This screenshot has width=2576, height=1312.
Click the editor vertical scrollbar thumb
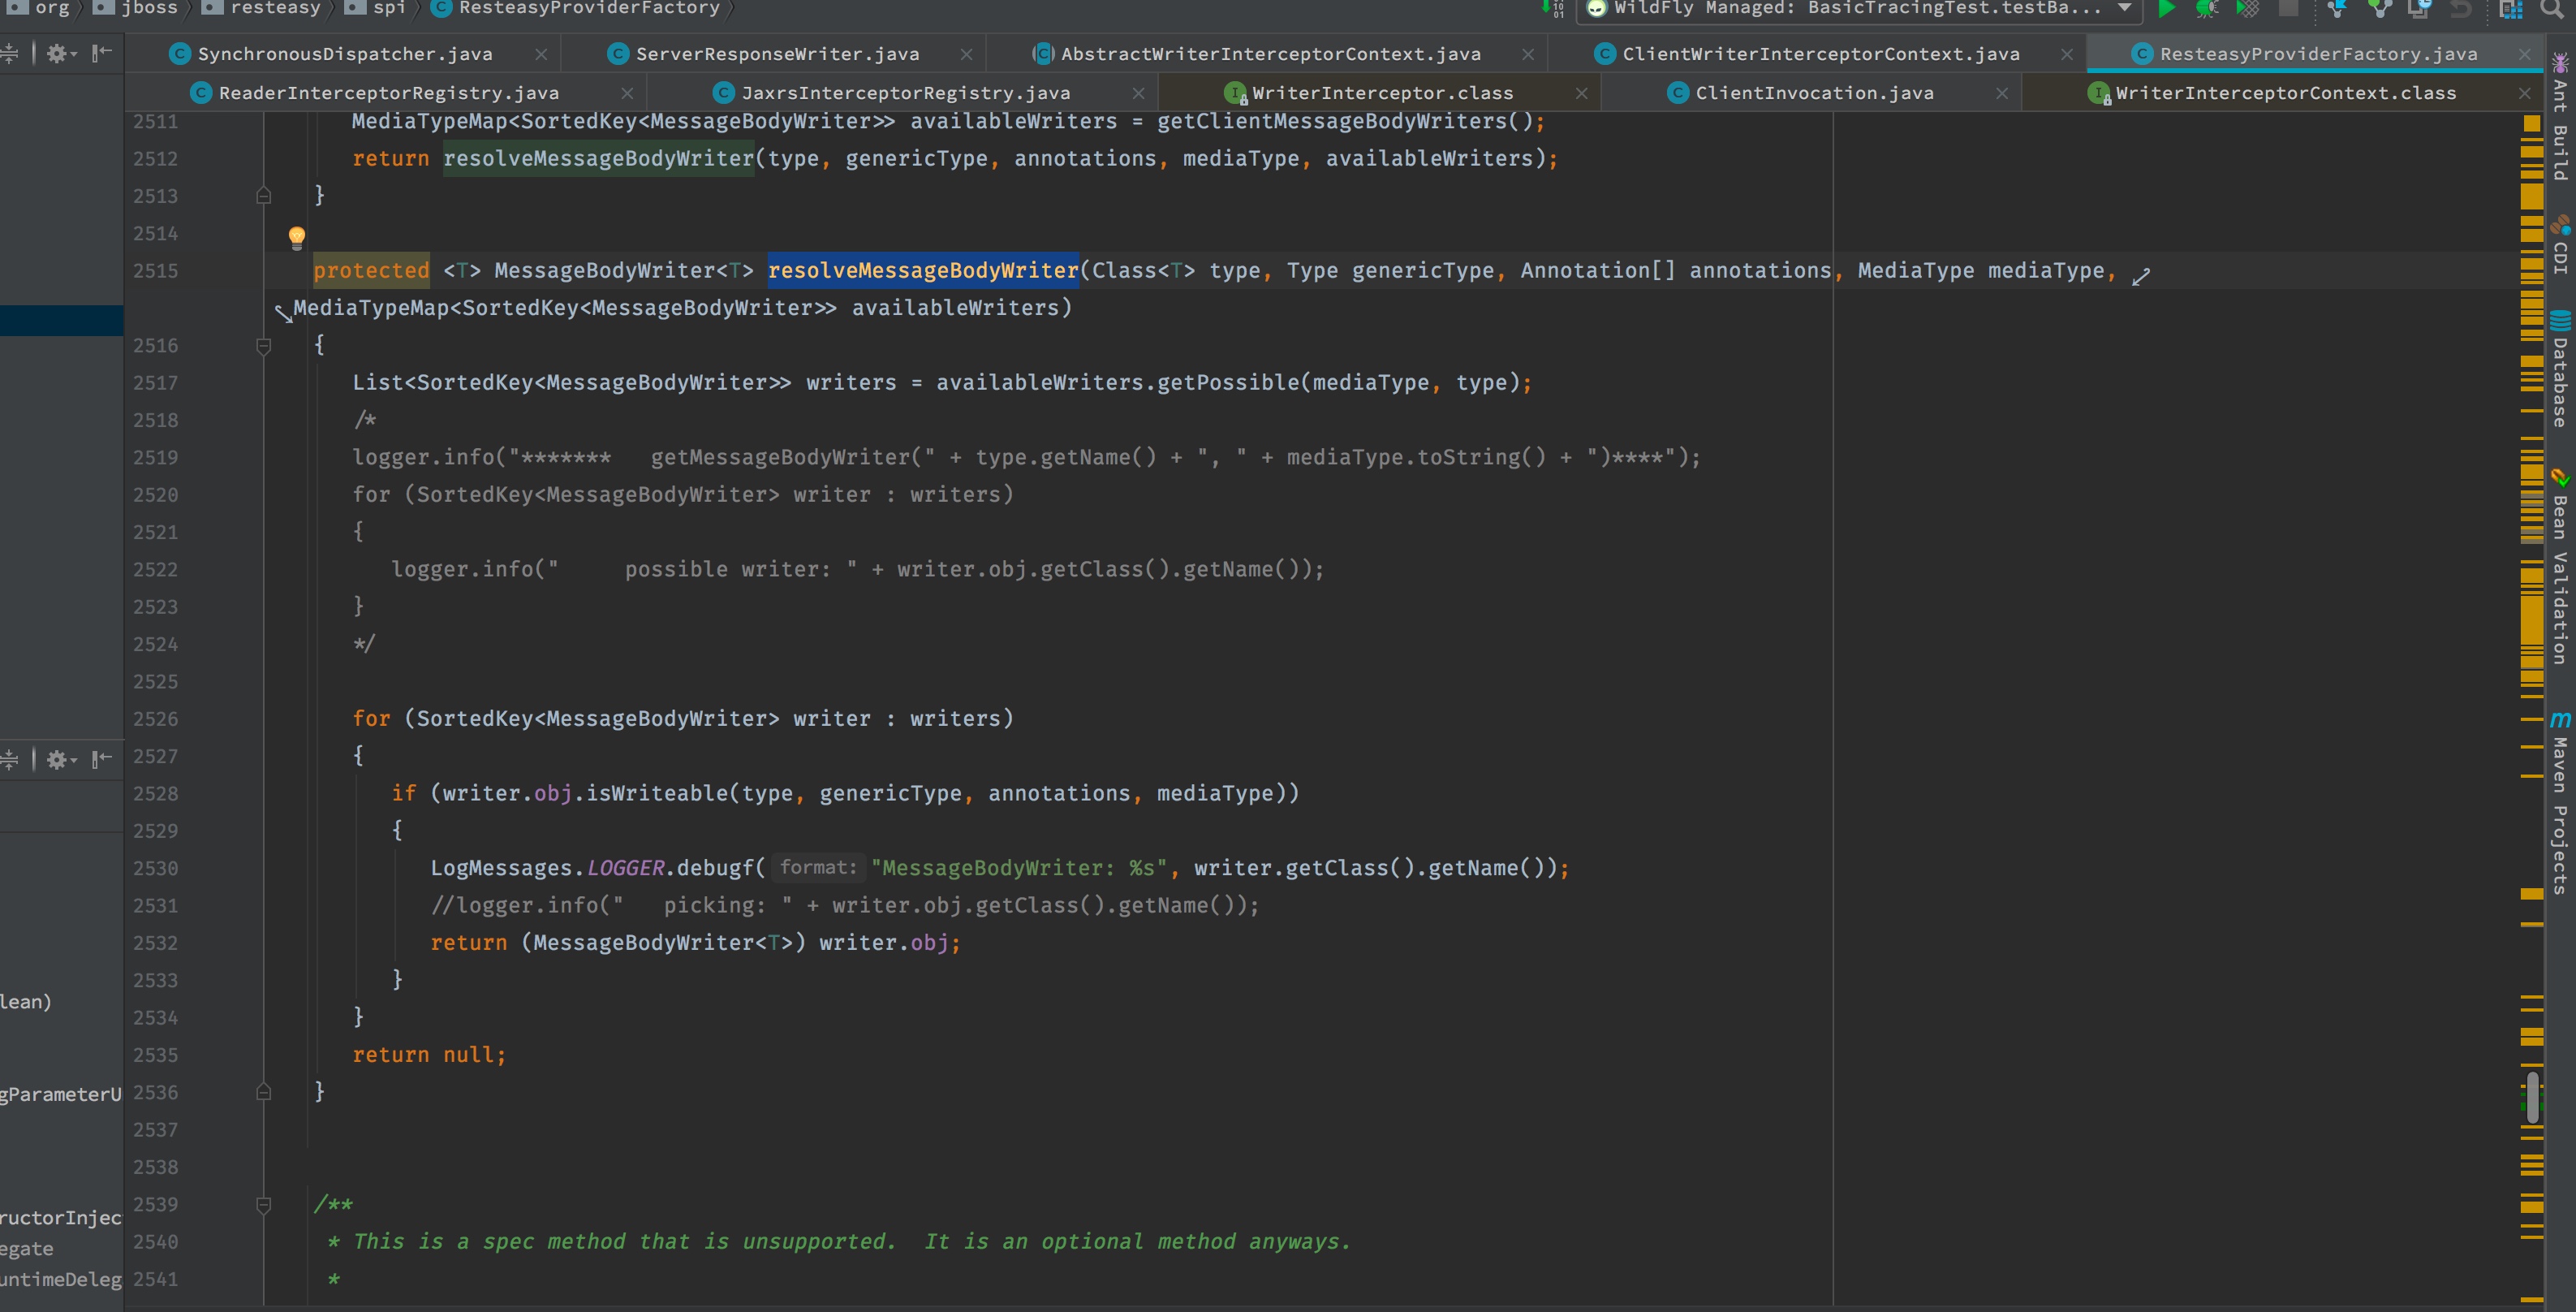pyautogui.click(x=2531, y=1096)
